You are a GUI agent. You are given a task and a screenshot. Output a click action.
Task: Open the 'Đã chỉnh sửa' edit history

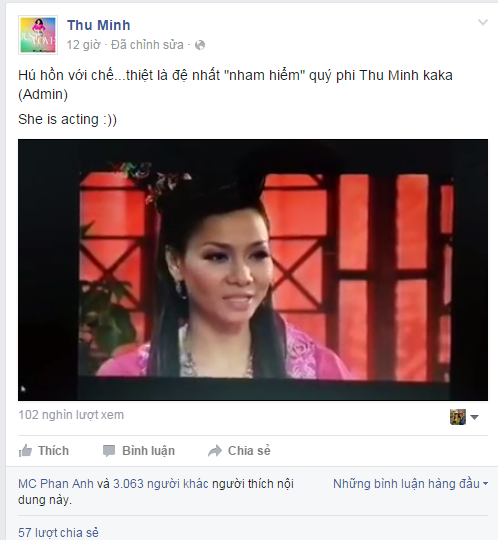(147, 45)
